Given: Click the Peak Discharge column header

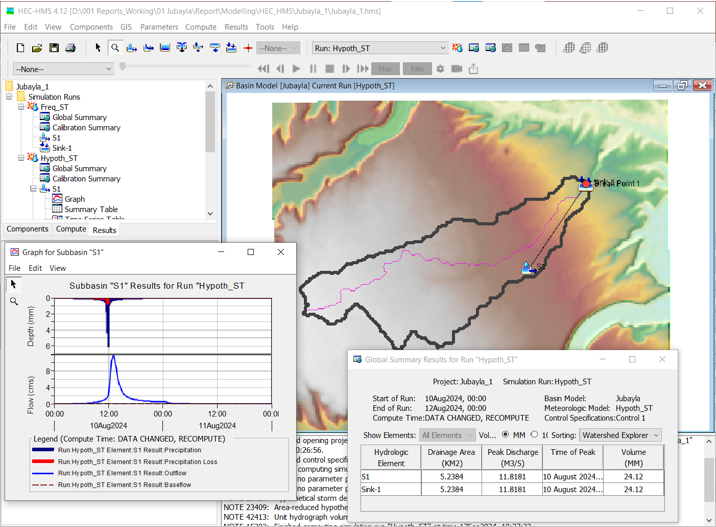Looking at the screenshot, I should click(x=511, y=458).
